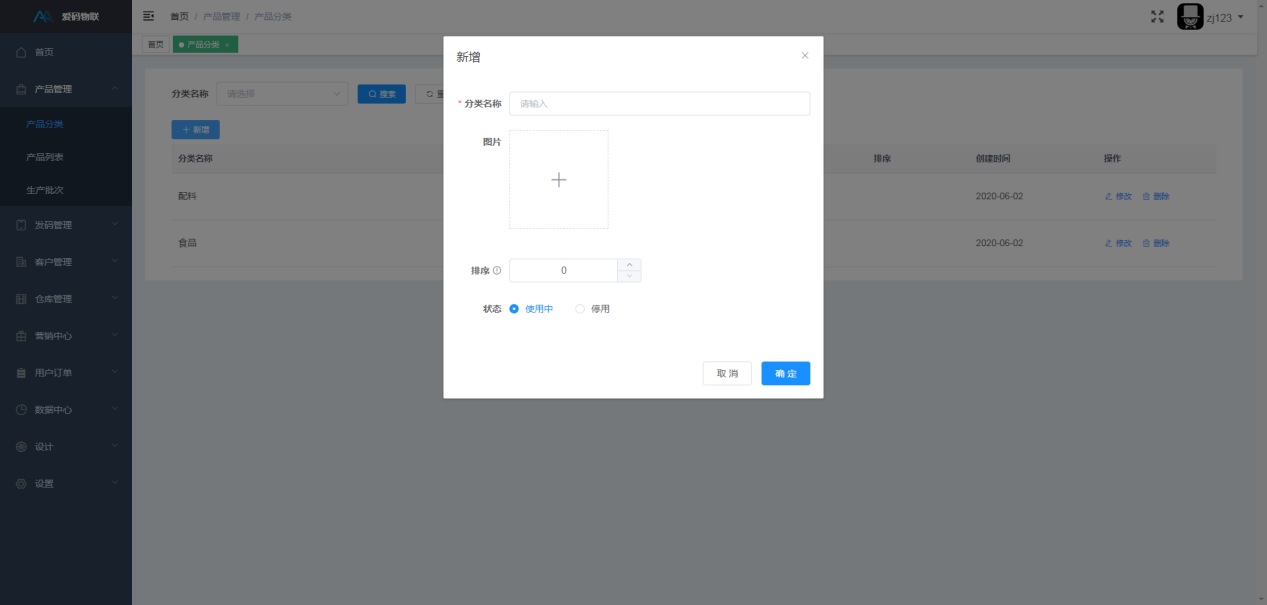The height and width of the screenshot is (605, 1267).
Task: Expand the 客户管理 menu chevron
Action: 115,262
